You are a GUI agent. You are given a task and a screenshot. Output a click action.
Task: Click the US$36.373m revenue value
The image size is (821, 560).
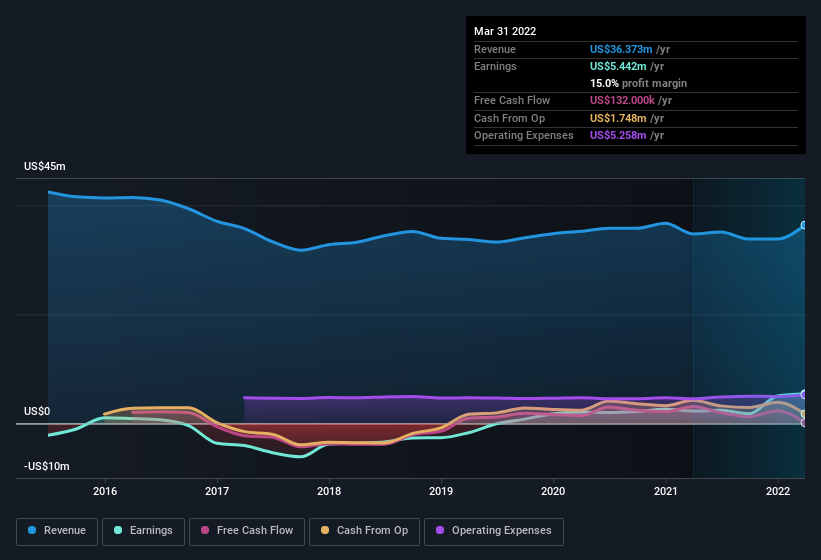[621, 49]
